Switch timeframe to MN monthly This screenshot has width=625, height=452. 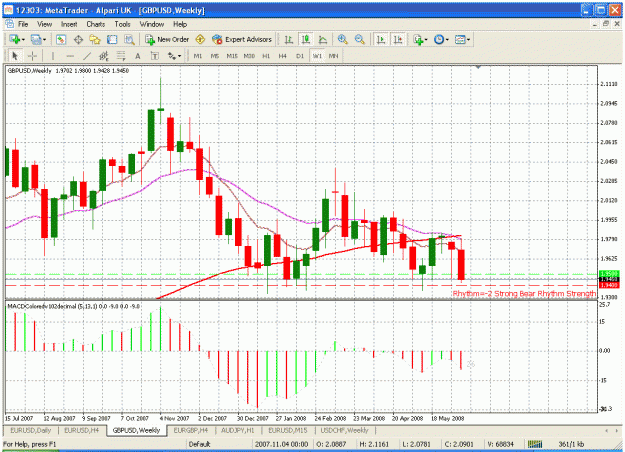[334, 56]
